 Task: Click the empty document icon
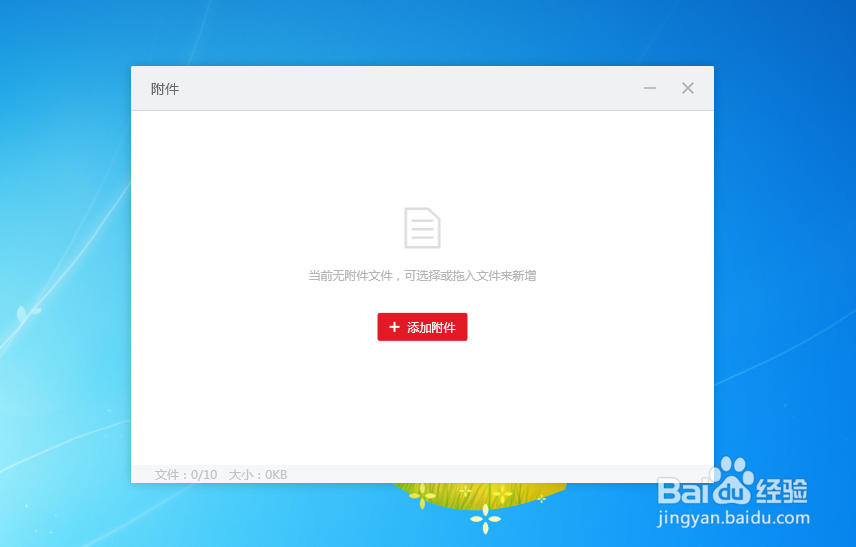(x=422, y=228)
